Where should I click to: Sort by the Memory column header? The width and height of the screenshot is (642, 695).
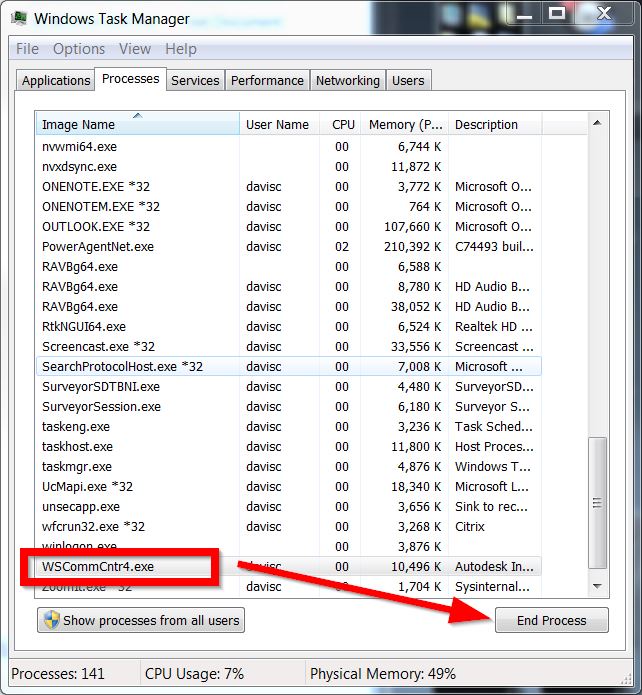(x=405, y=124)
